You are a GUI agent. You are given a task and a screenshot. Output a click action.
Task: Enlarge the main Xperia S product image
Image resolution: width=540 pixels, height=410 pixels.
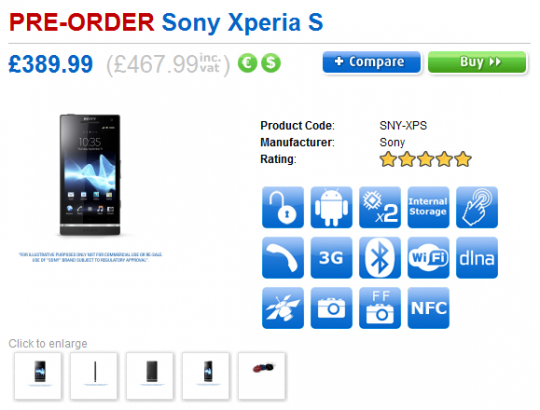coord(90,176)
